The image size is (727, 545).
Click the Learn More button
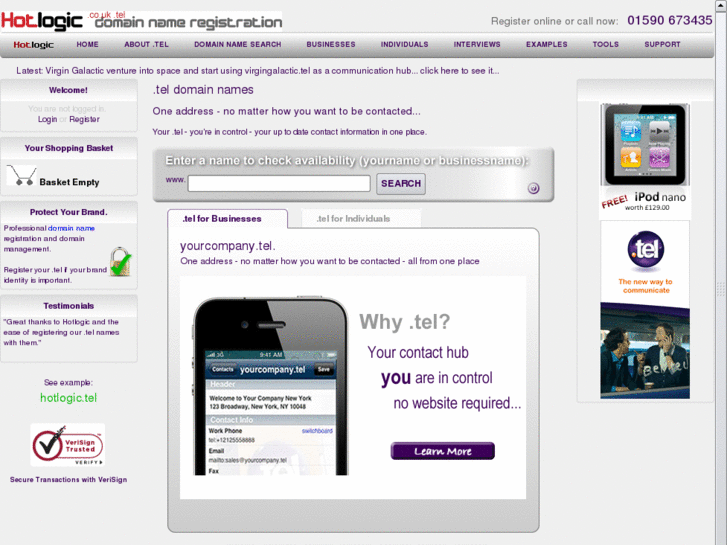point(443,451)
